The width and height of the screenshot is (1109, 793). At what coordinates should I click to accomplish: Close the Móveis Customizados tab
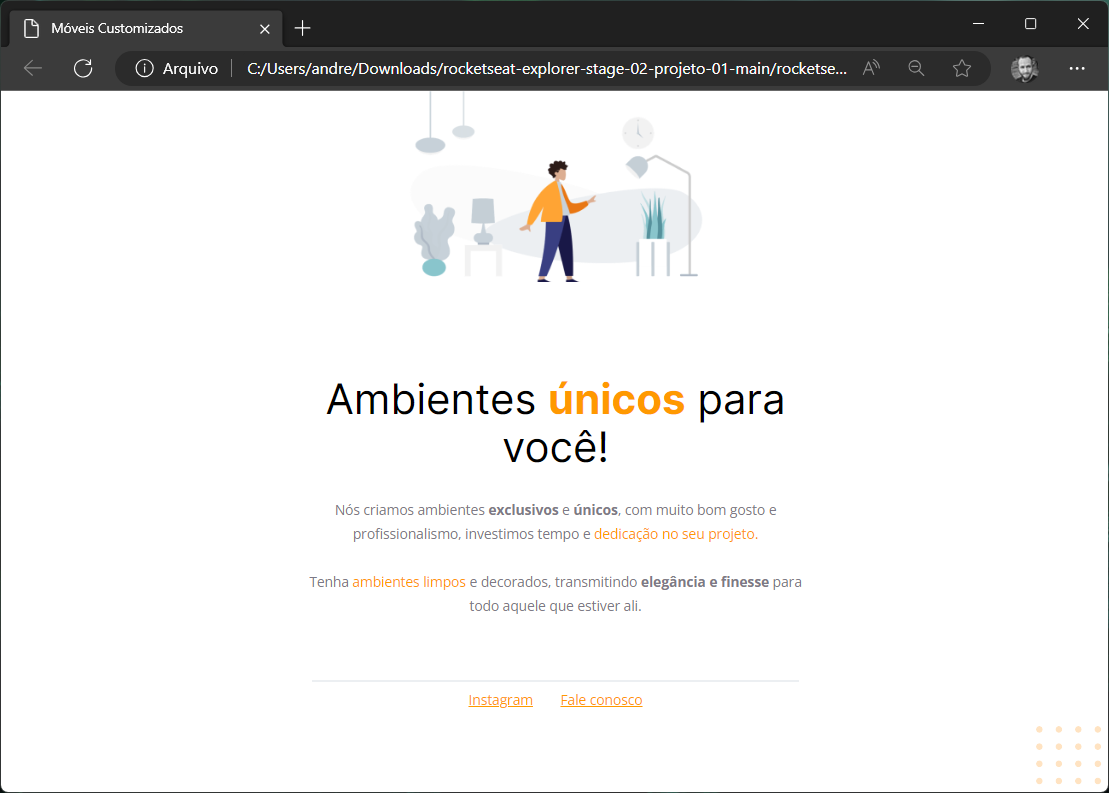pos(264,28)
